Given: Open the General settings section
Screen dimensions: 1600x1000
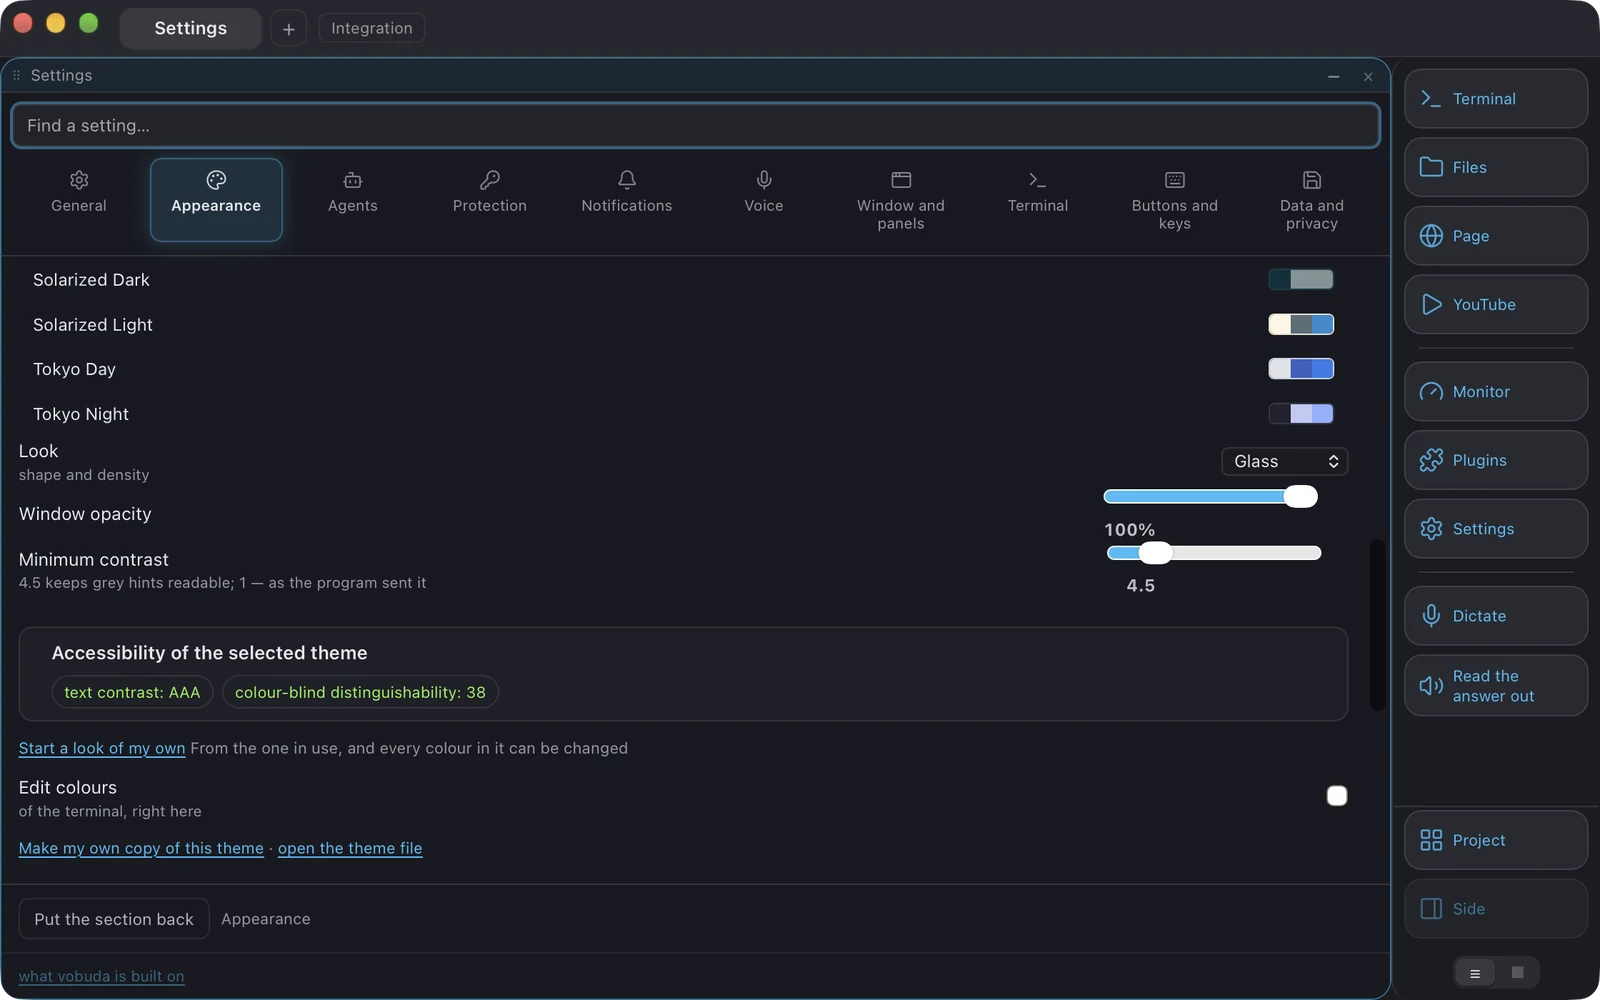Looking at the screenshot, I should (79, 200).
